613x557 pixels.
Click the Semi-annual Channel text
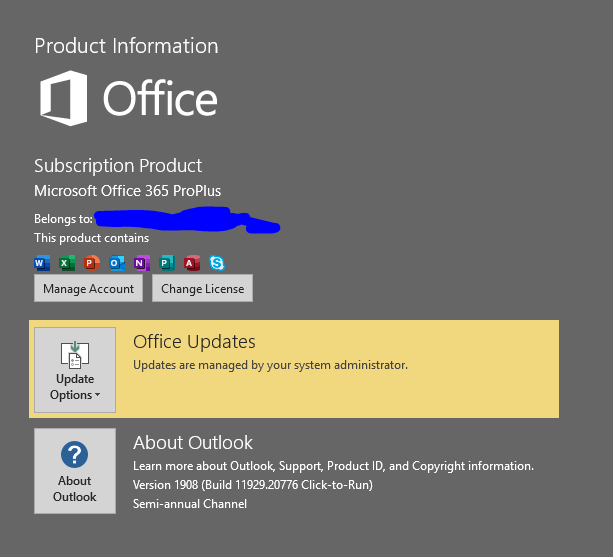(190, 503)
